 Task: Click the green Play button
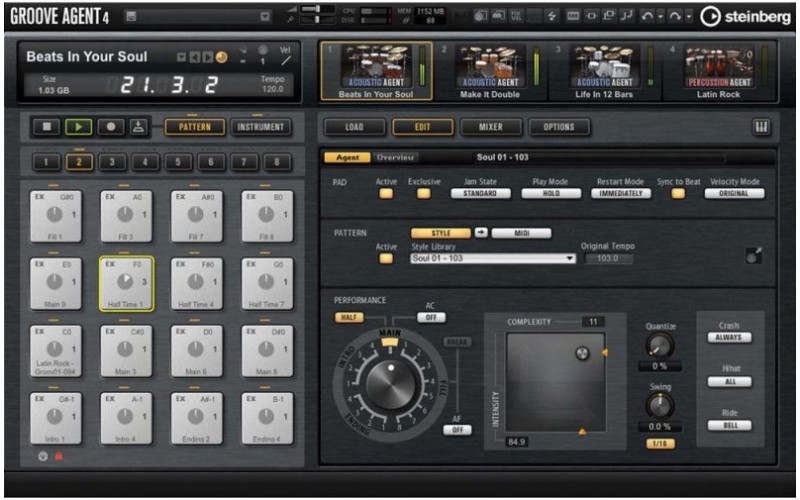click(x=77, y=128)
